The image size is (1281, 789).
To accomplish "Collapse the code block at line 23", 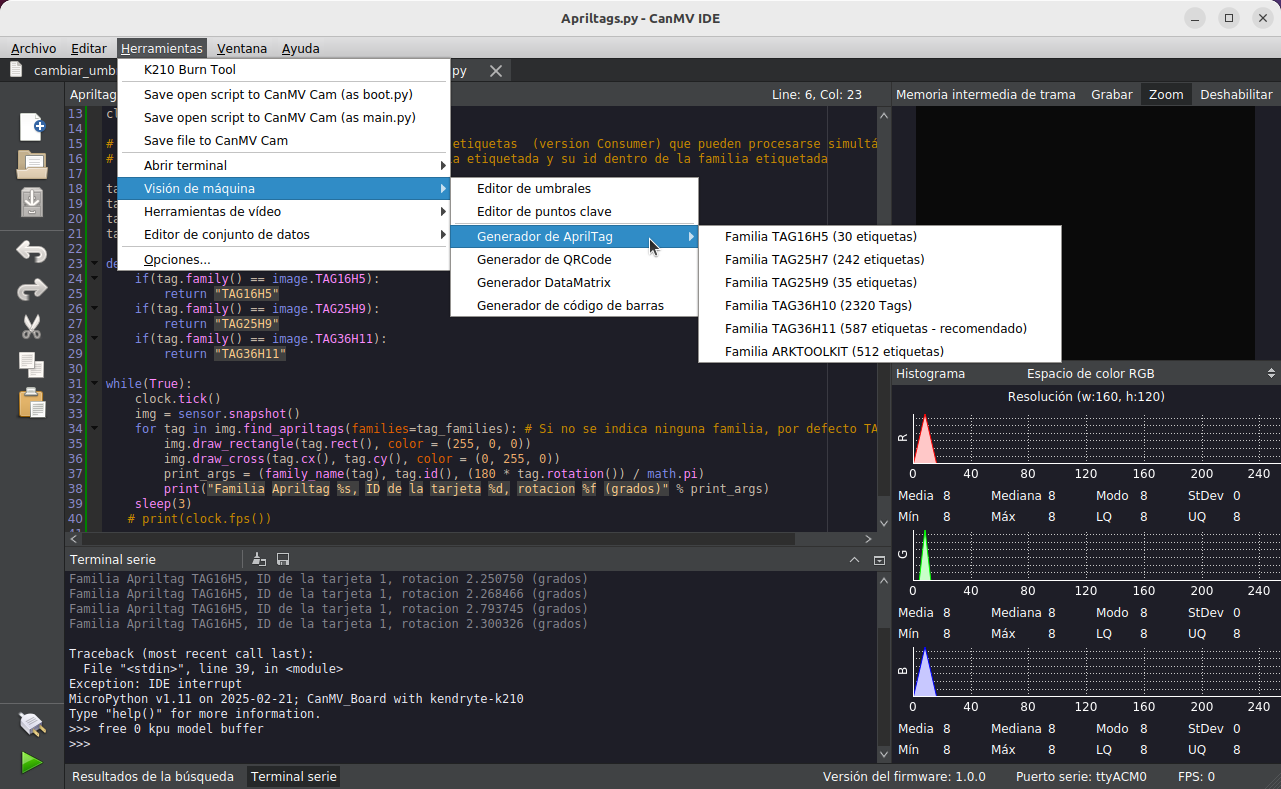I will click(94, 264).
